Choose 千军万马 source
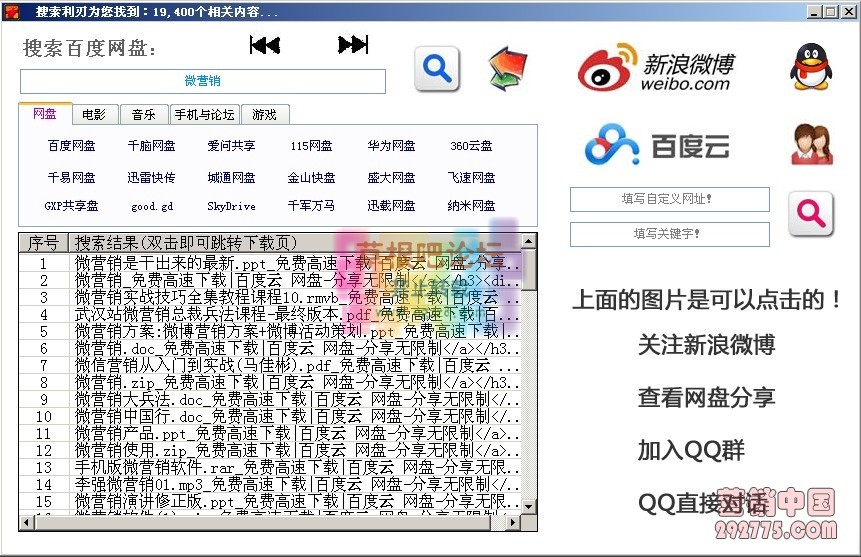The height and width of the screenshot is (557, 861). pos(311,205)
